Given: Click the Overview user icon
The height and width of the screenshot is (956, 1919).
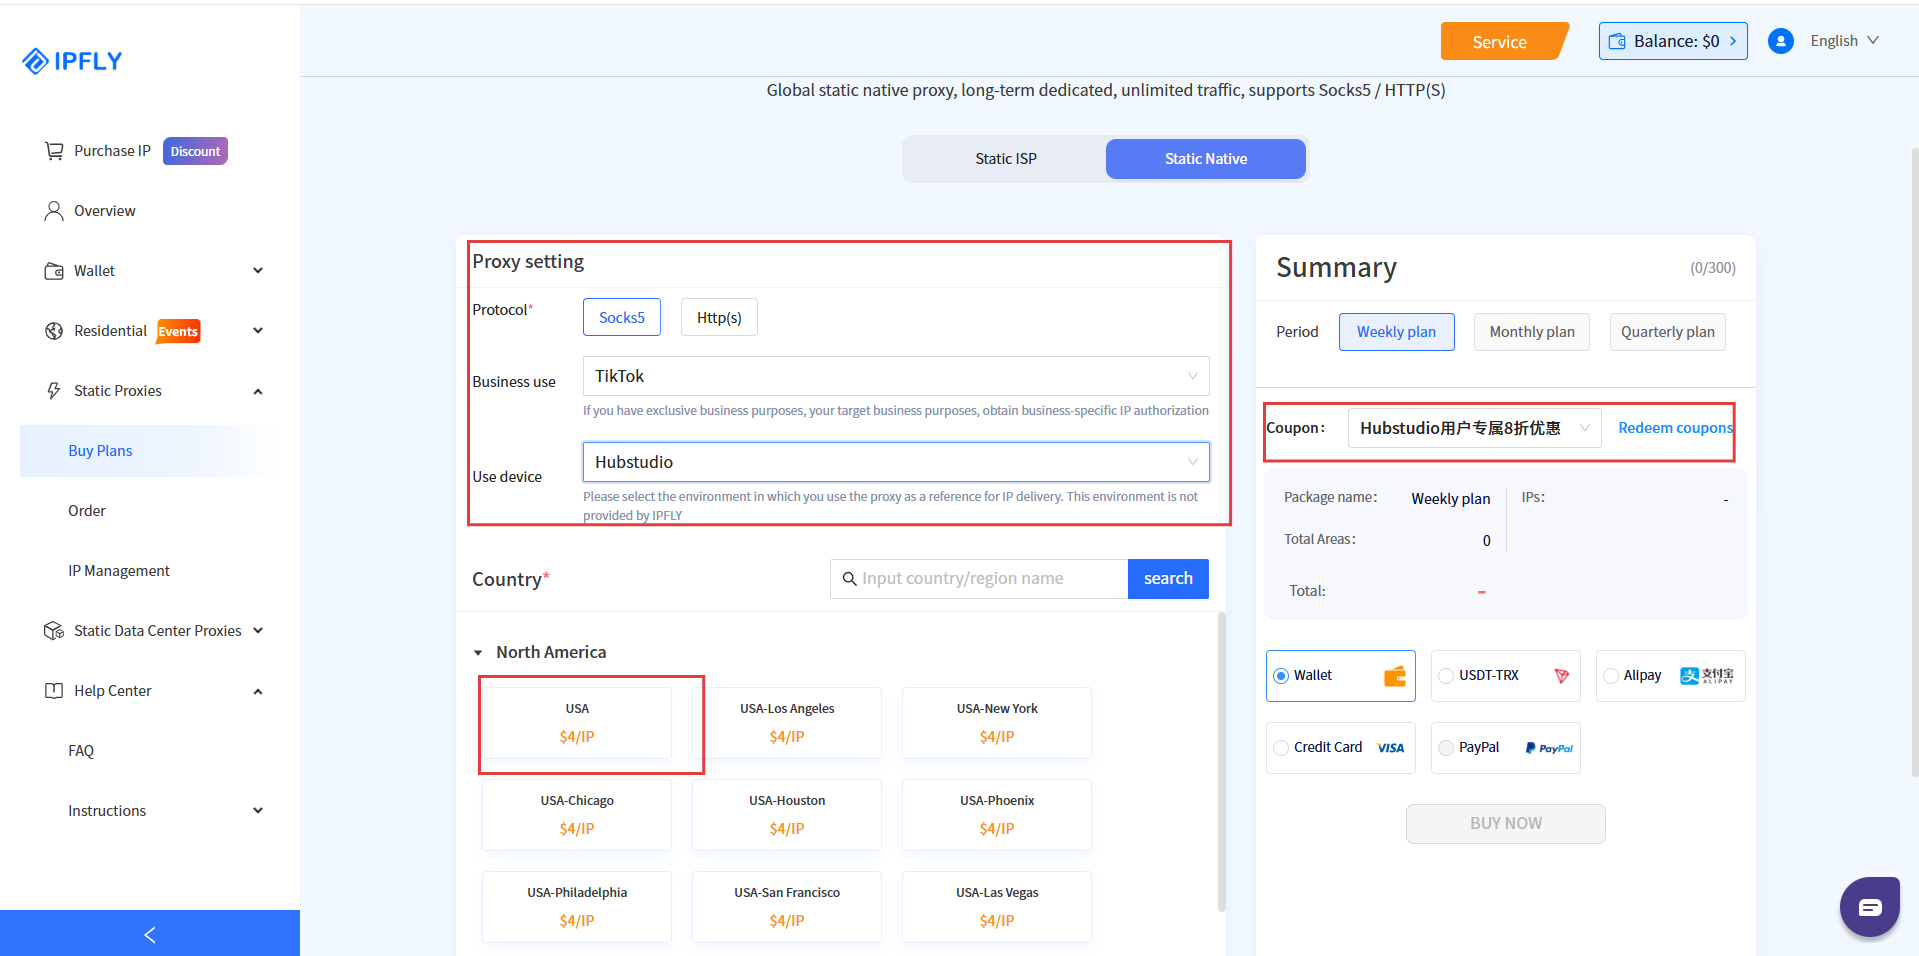Looking at the screenshot, I should point(54,211).
